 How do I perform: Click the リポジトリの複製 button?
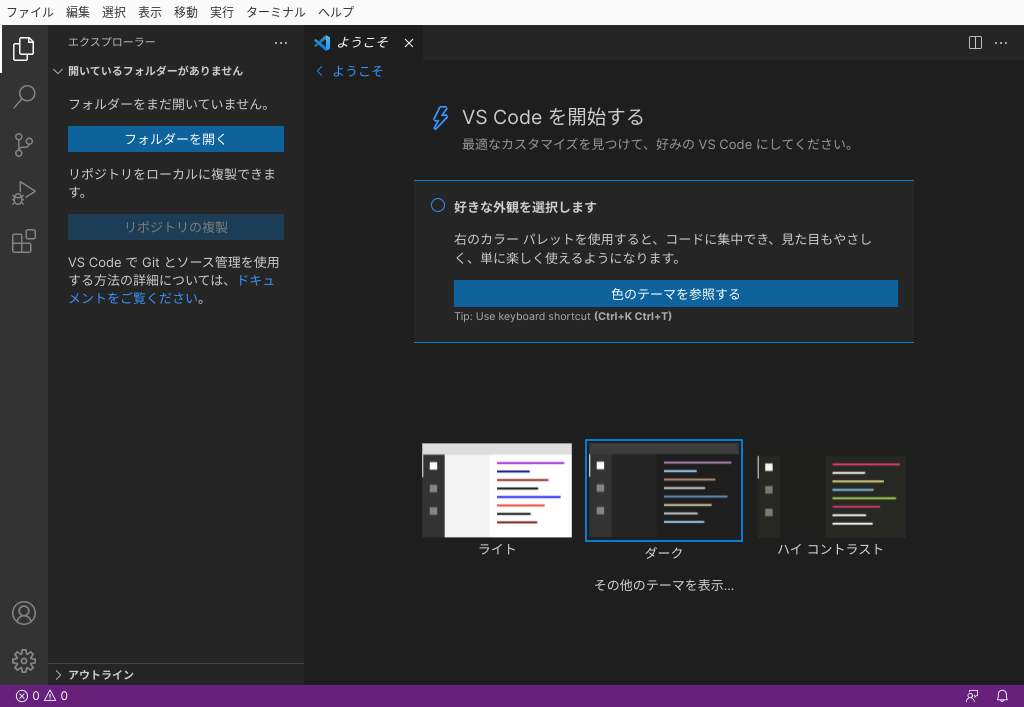[x=176, y=227]
